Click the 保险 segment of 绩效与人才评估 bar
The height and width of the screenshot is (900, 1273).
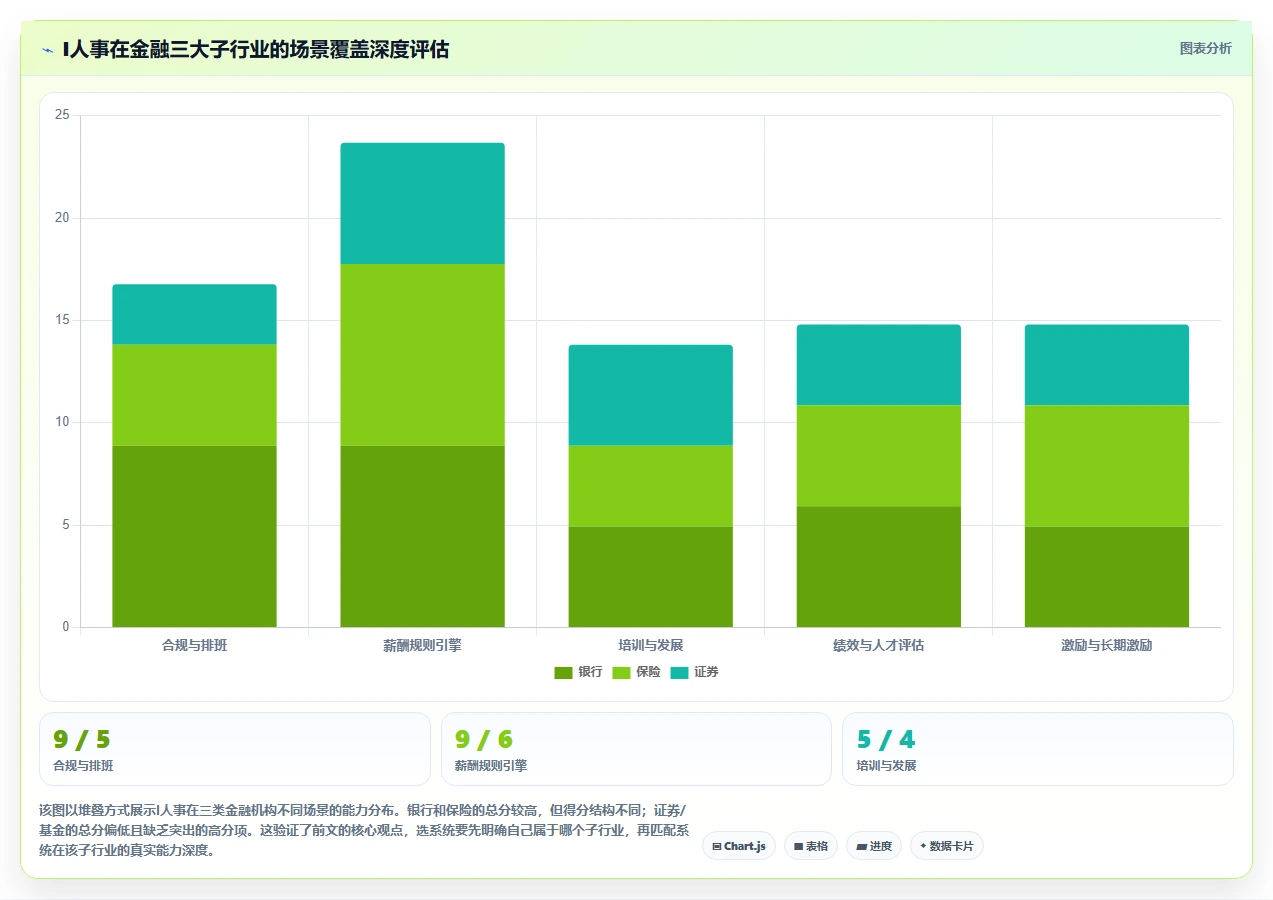[x=879, y=455]
